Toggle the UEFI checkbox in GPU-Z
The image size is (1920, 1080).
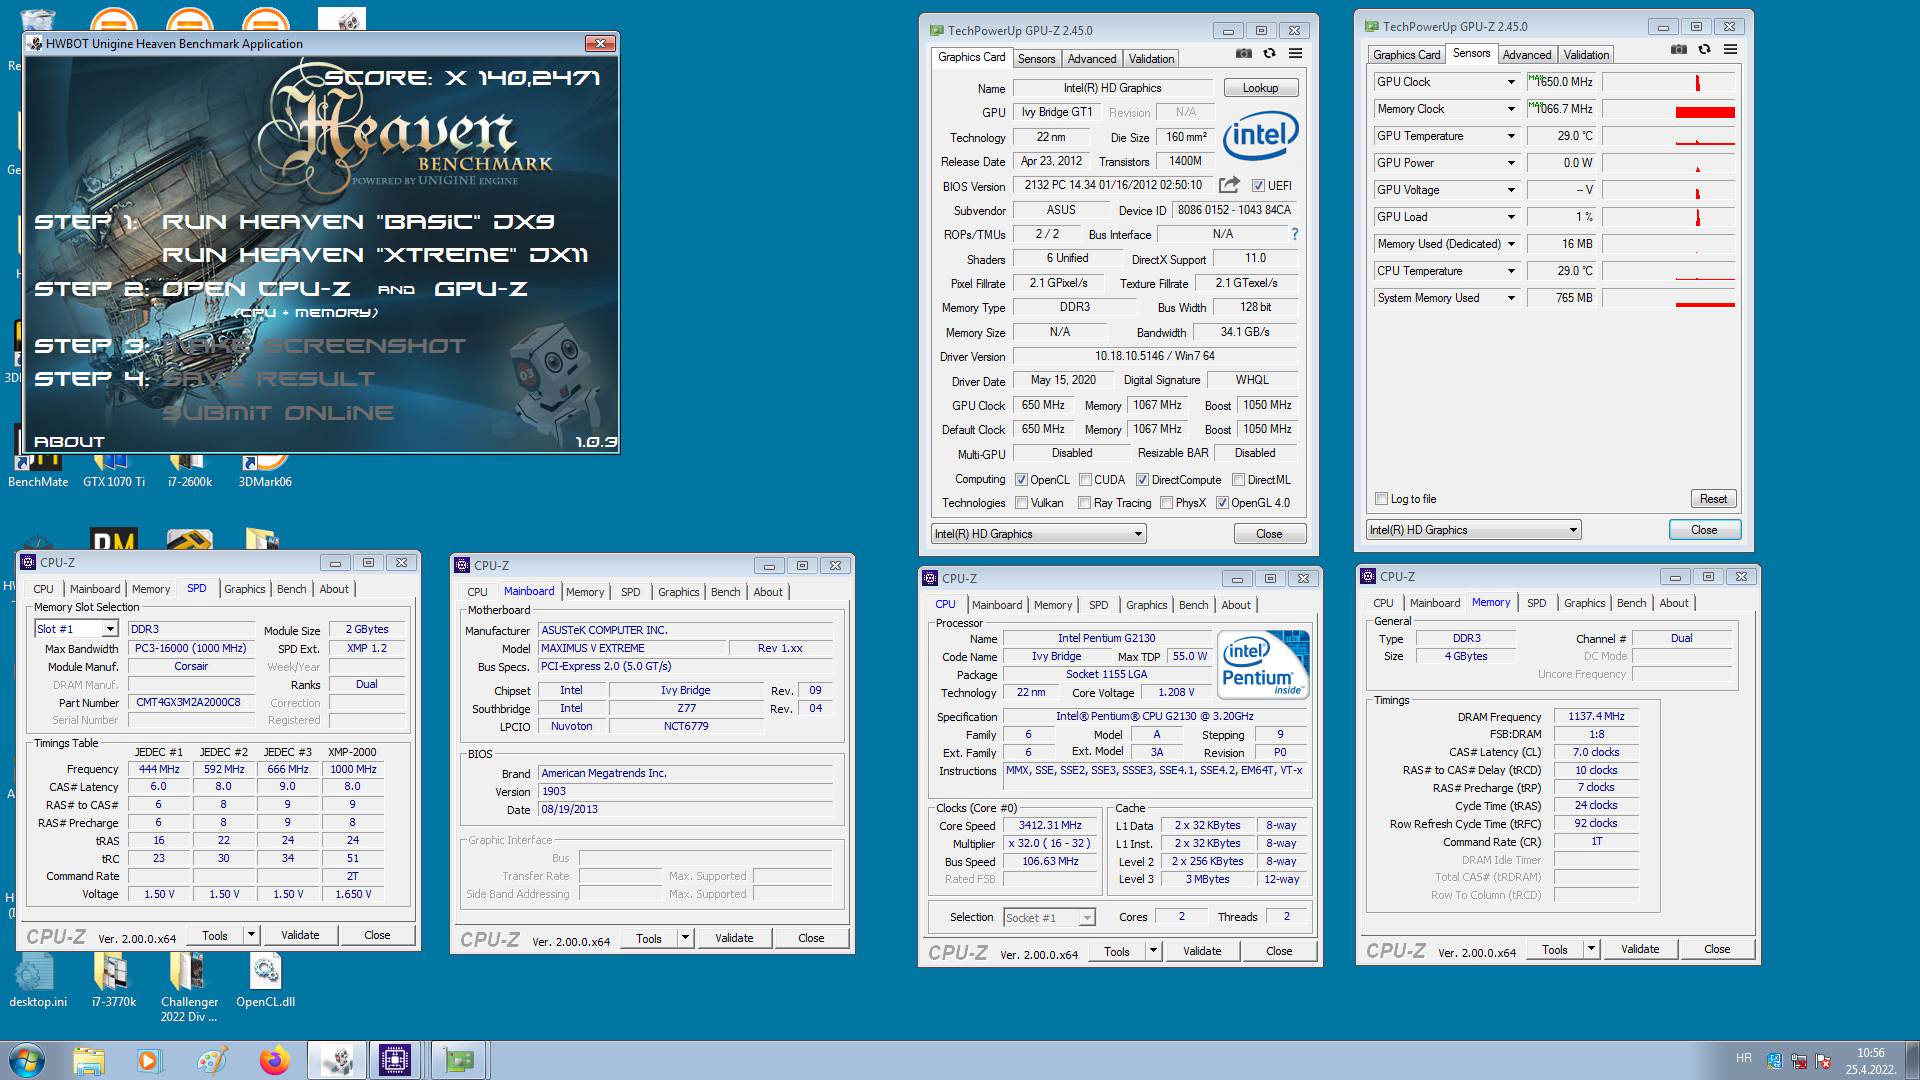[x=1258, y=186]
